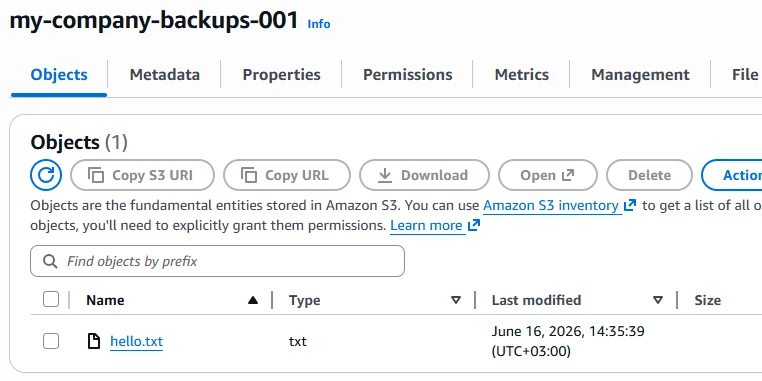
Task: Open the Metrics tab
Action: [x=522, y=75]
